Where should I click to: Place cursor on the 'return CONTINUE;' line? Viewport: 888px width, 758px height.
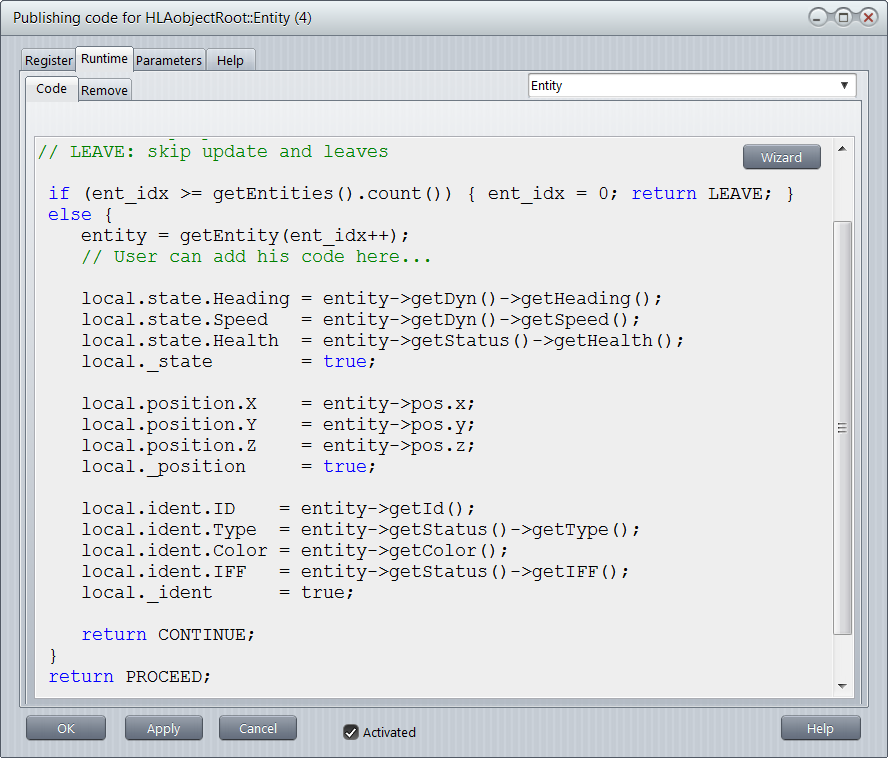(x=168, y=635)
